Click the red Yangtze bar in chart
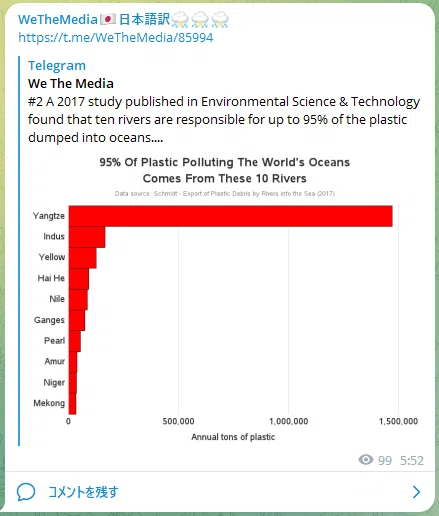This screenshot has height=516, width=439. 231,216
